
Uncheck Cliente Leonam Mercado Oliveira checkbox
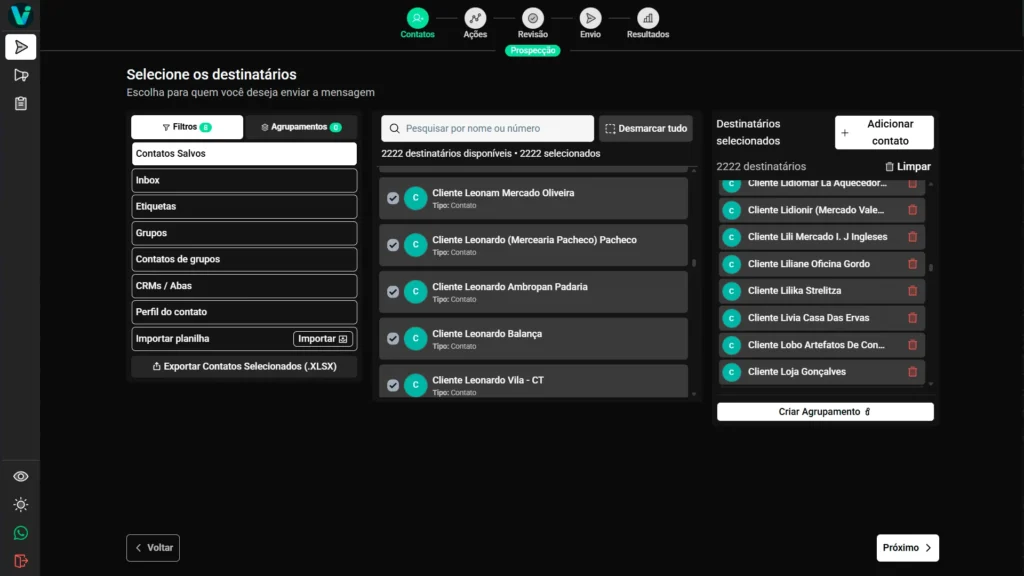tap(393, 198)
